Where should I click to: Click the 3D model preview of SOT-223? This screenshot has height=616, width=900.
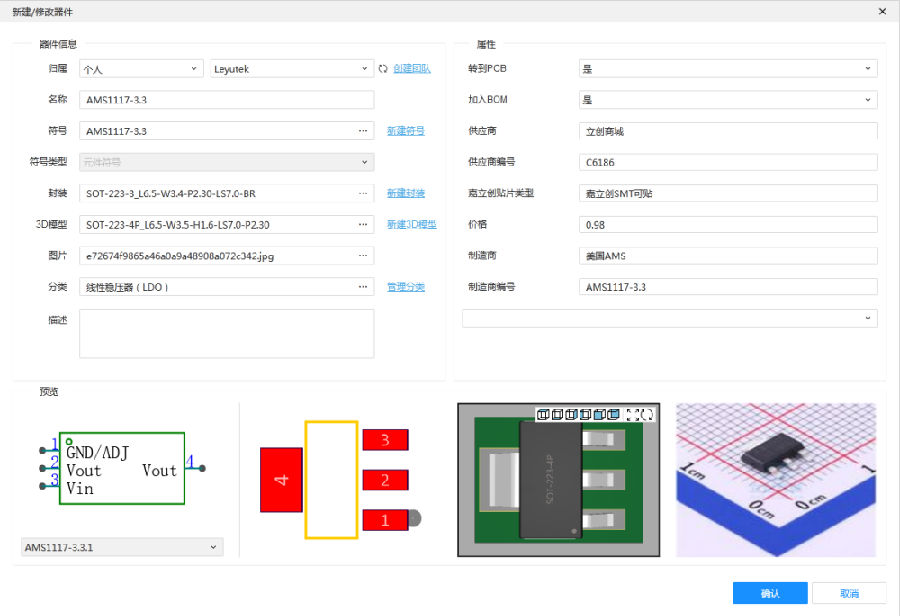click(558, 480)
